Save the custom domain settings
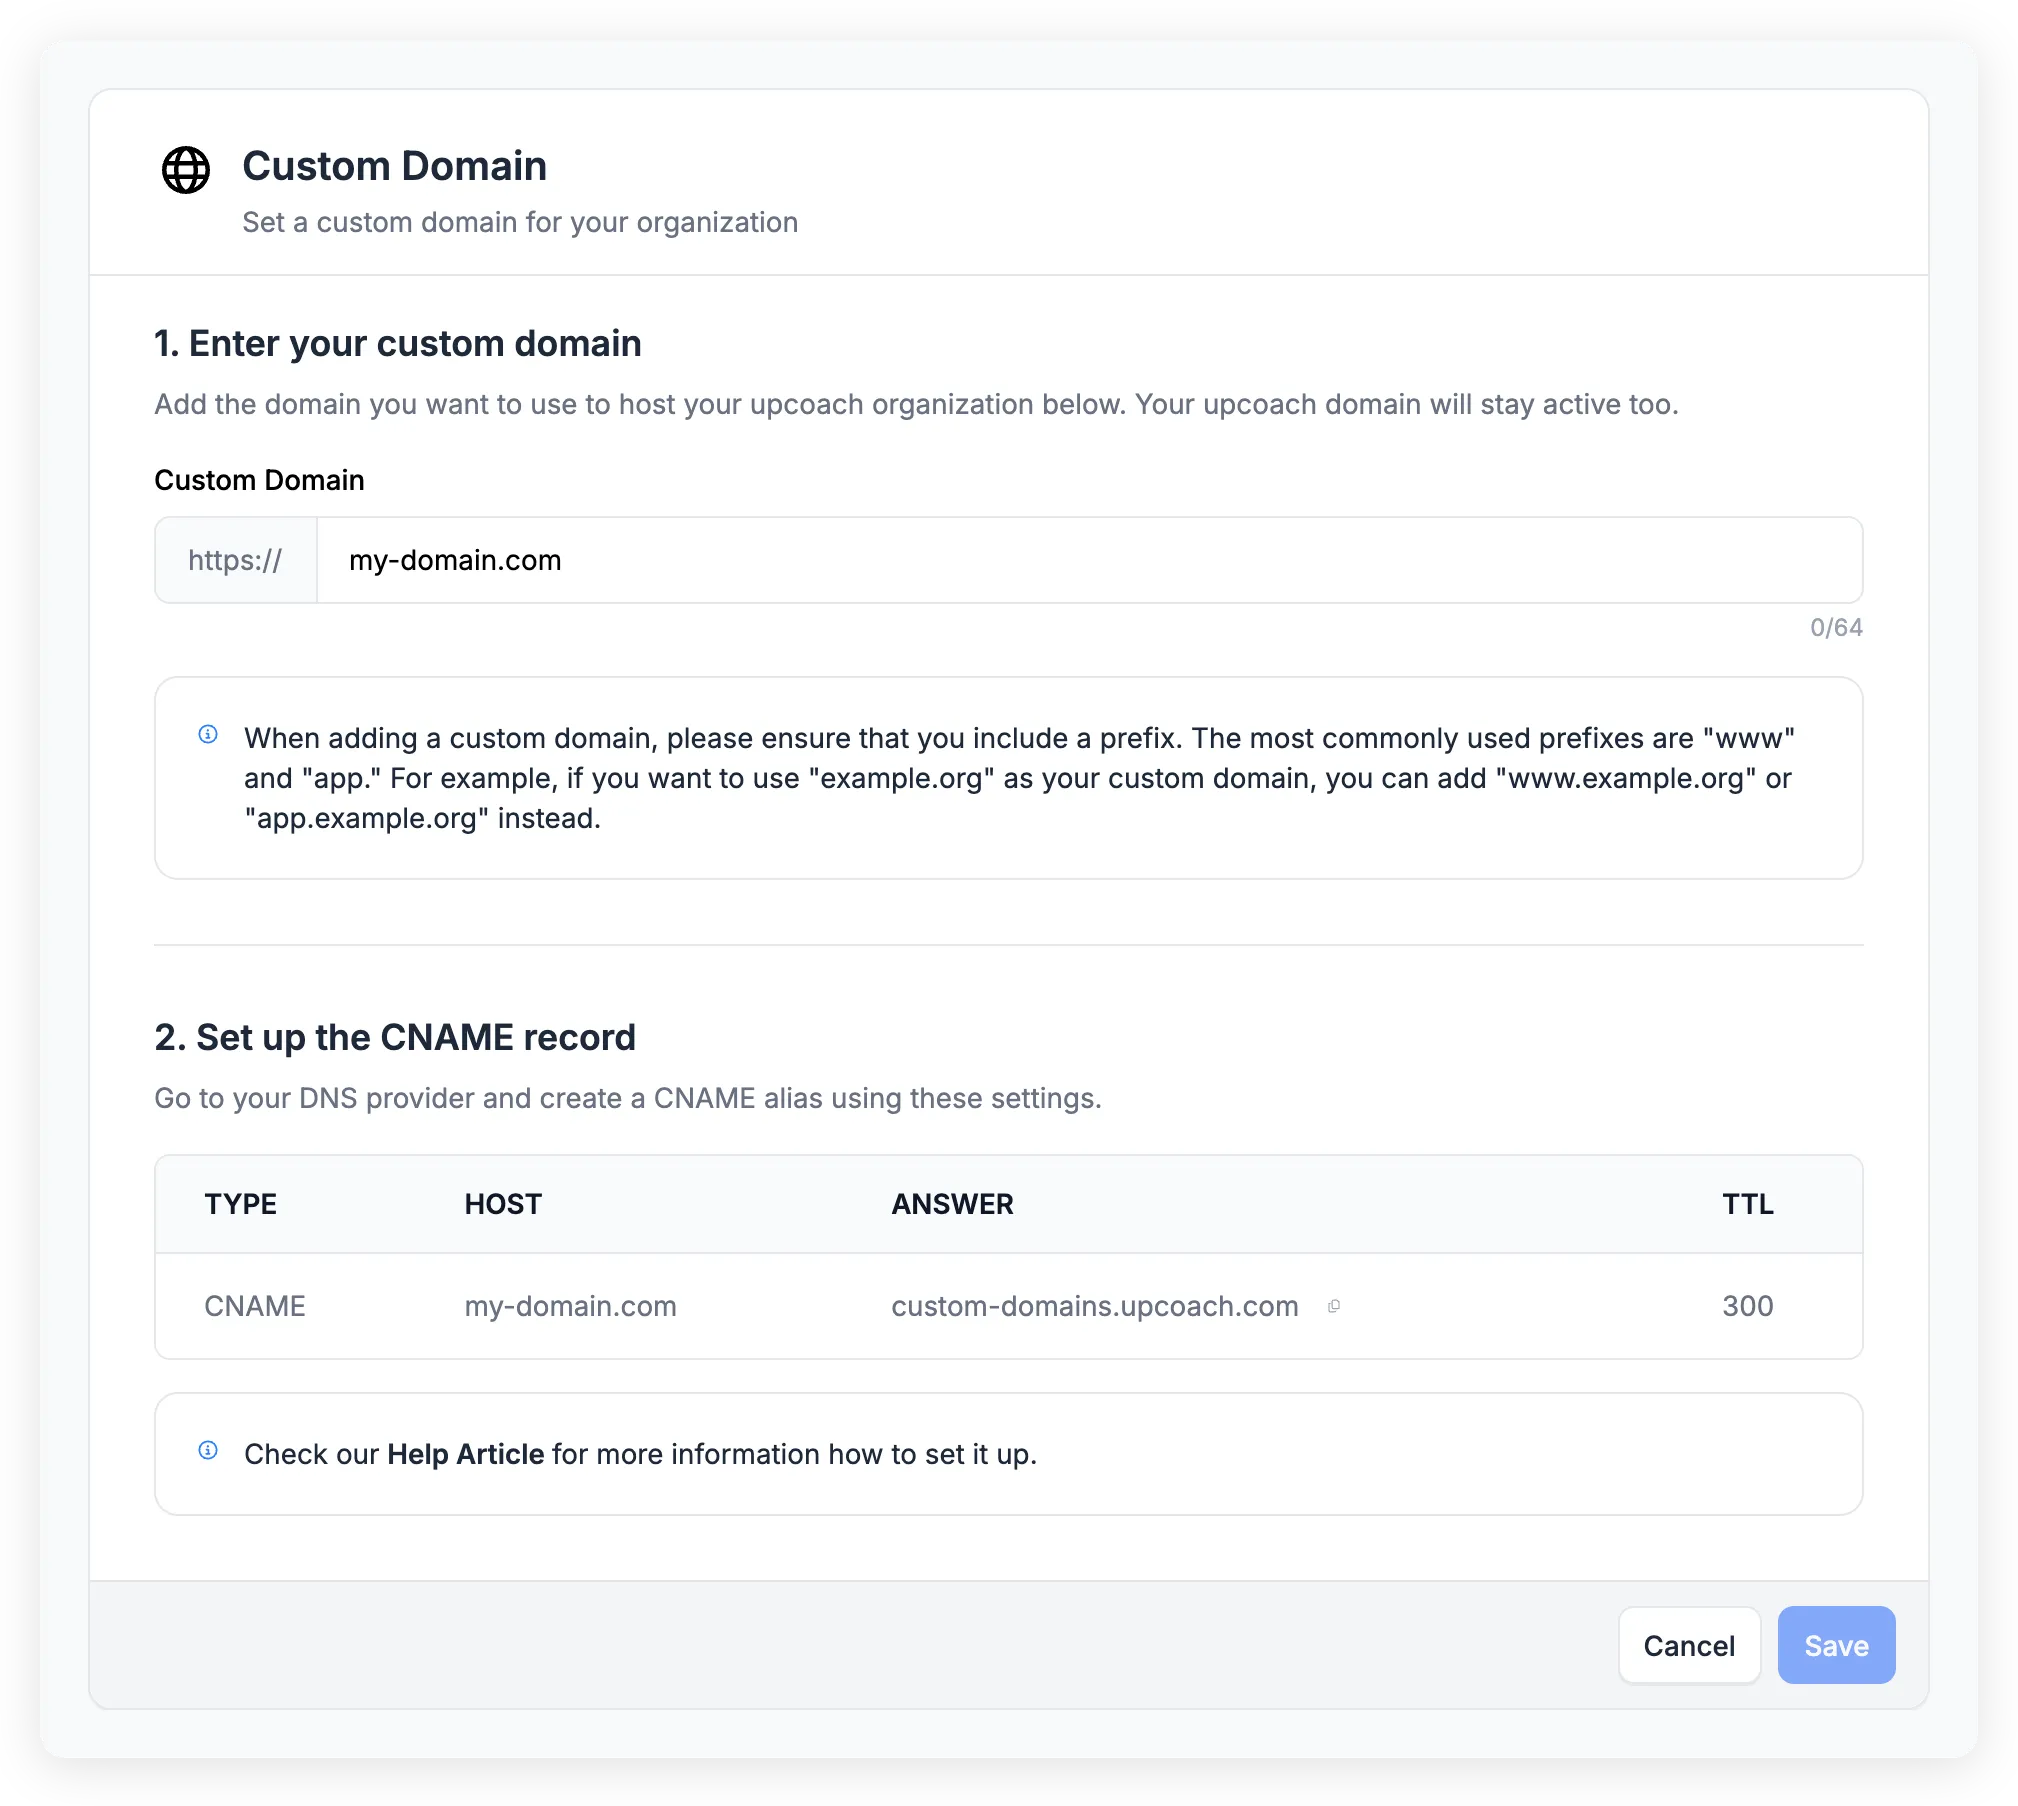This screenshot has height=1806, width=2018. coord(1835,1645)
